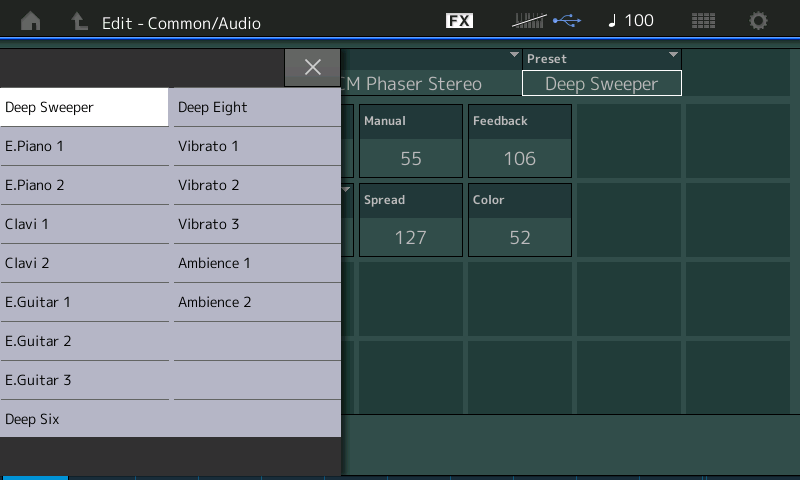Open the Live Set grid icon
The height and width of the screenshot is (480, 800).
point(703,21)
